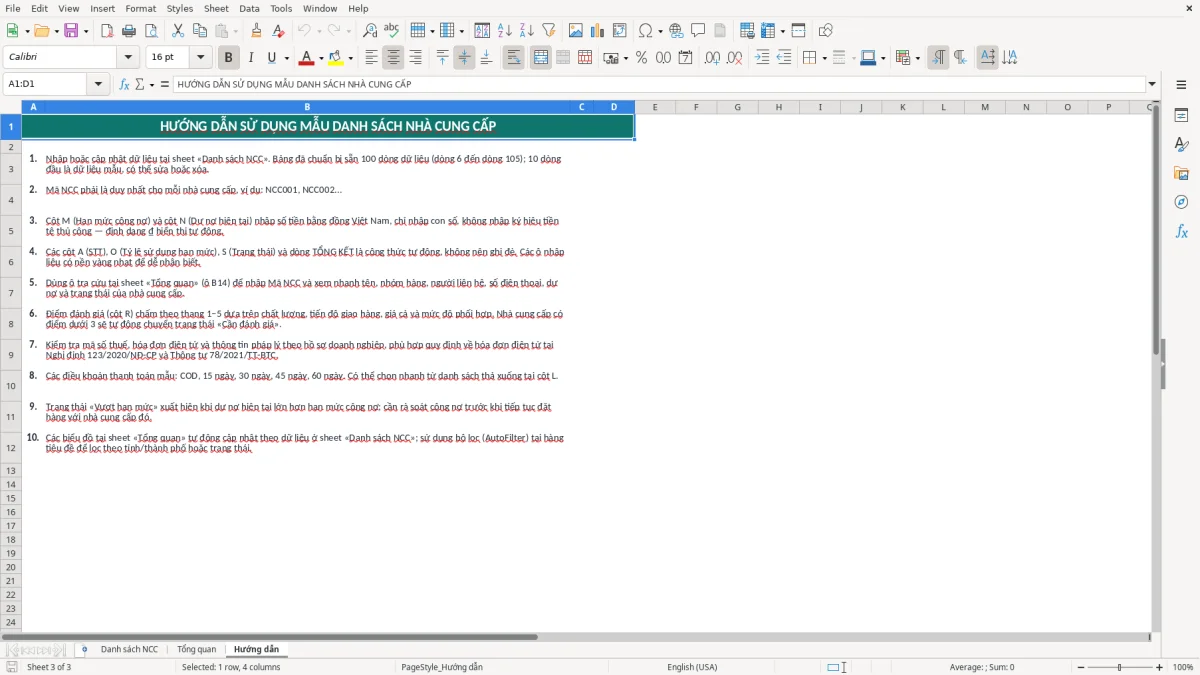Toggle Center Horizontally alignment

coord(394,58)
